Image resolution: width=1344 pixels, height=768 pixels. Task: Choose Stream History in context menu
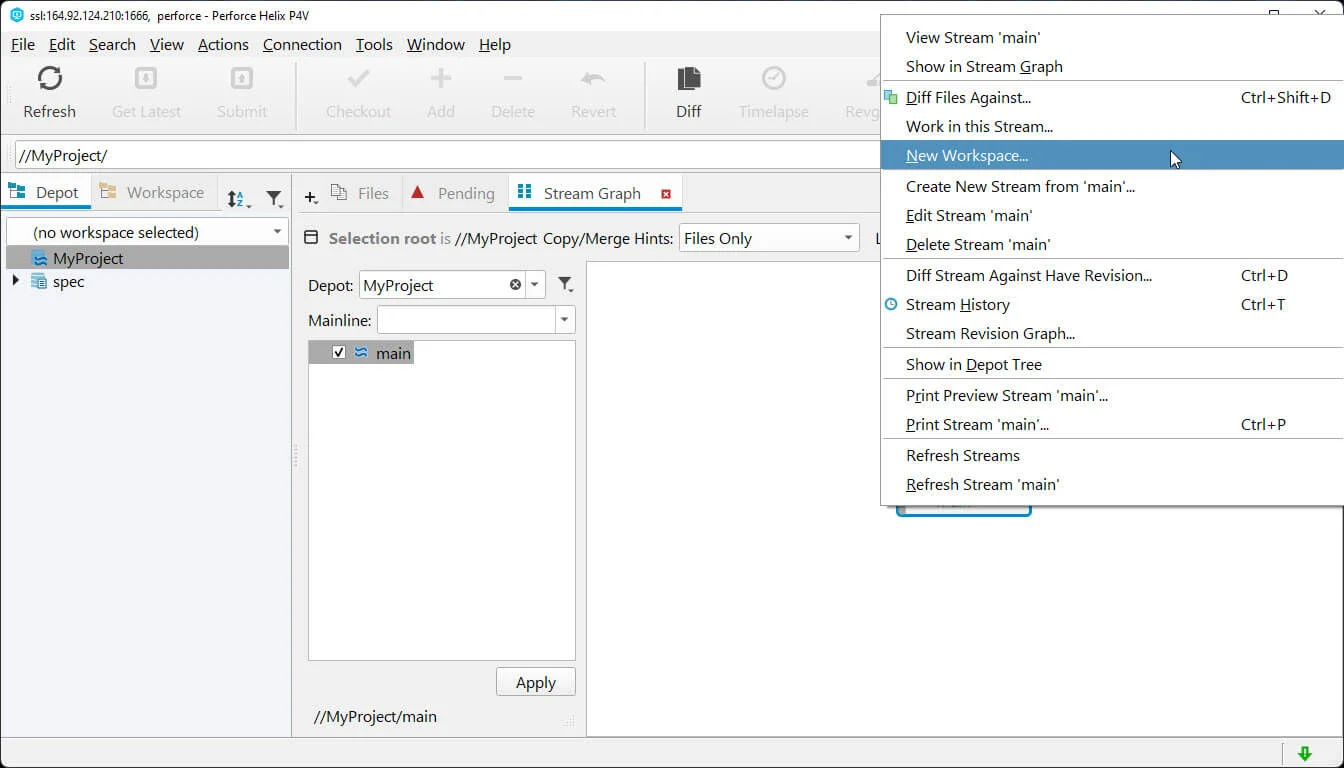pyautogui.click(x=957, y=304)
